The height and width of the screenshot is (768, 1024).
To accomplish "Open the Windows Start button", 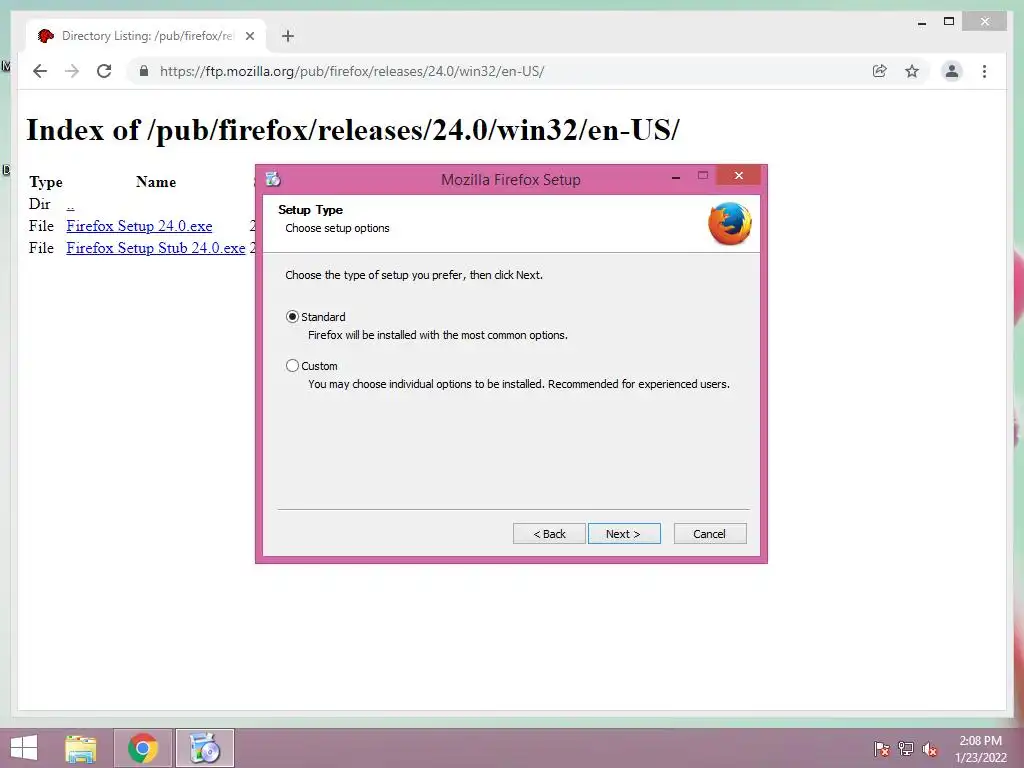I will pos(24,748).
